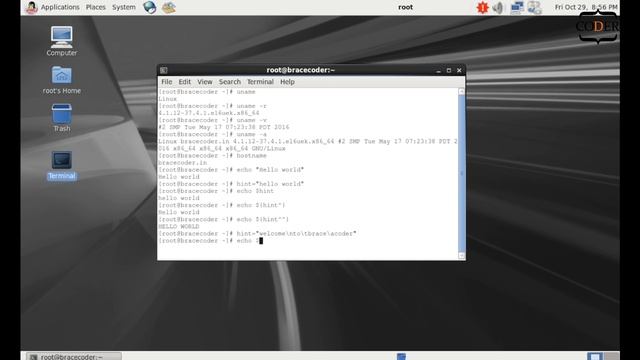This screenshot has width=640, height=360.
Task: Click the 'echo "Hello world"' command line
Action: pyautogui.click(x=231, y=170)
